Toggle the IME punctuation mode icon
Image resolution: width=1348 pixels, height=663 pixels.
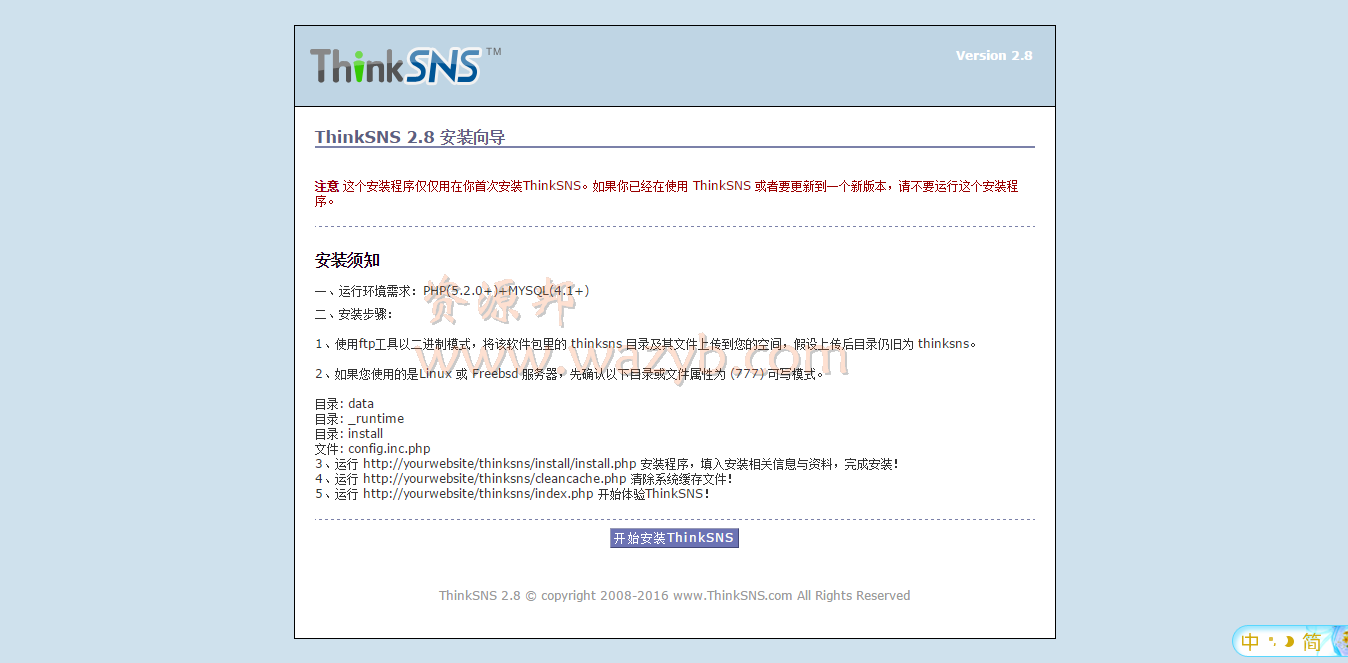click(x=1272, y=640)
